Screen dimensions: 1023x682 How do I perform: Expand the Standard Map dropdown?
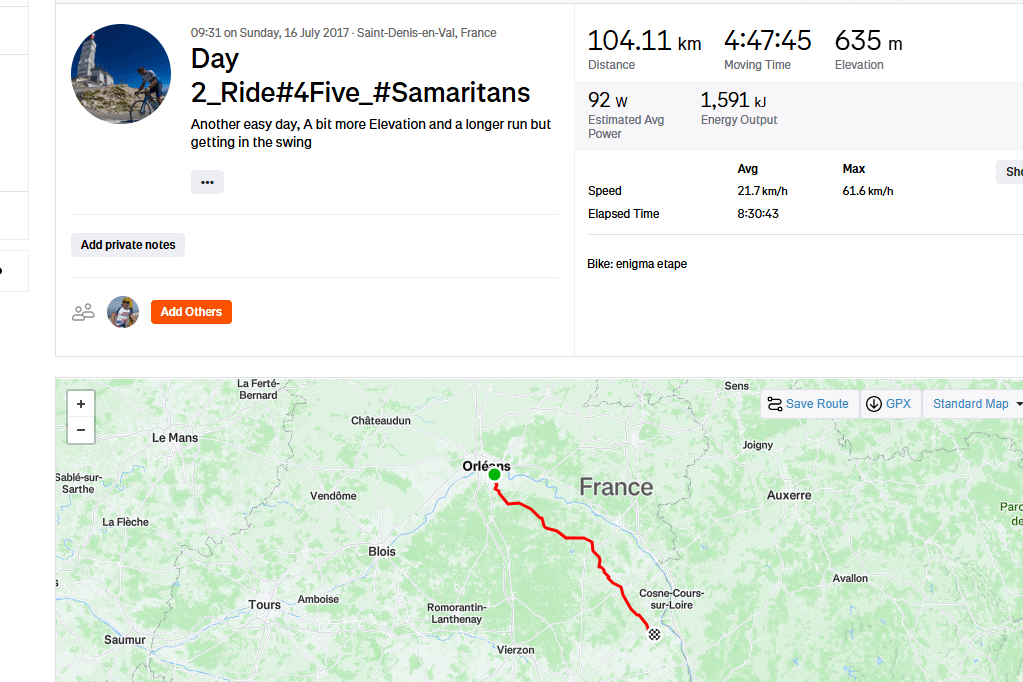975,404
